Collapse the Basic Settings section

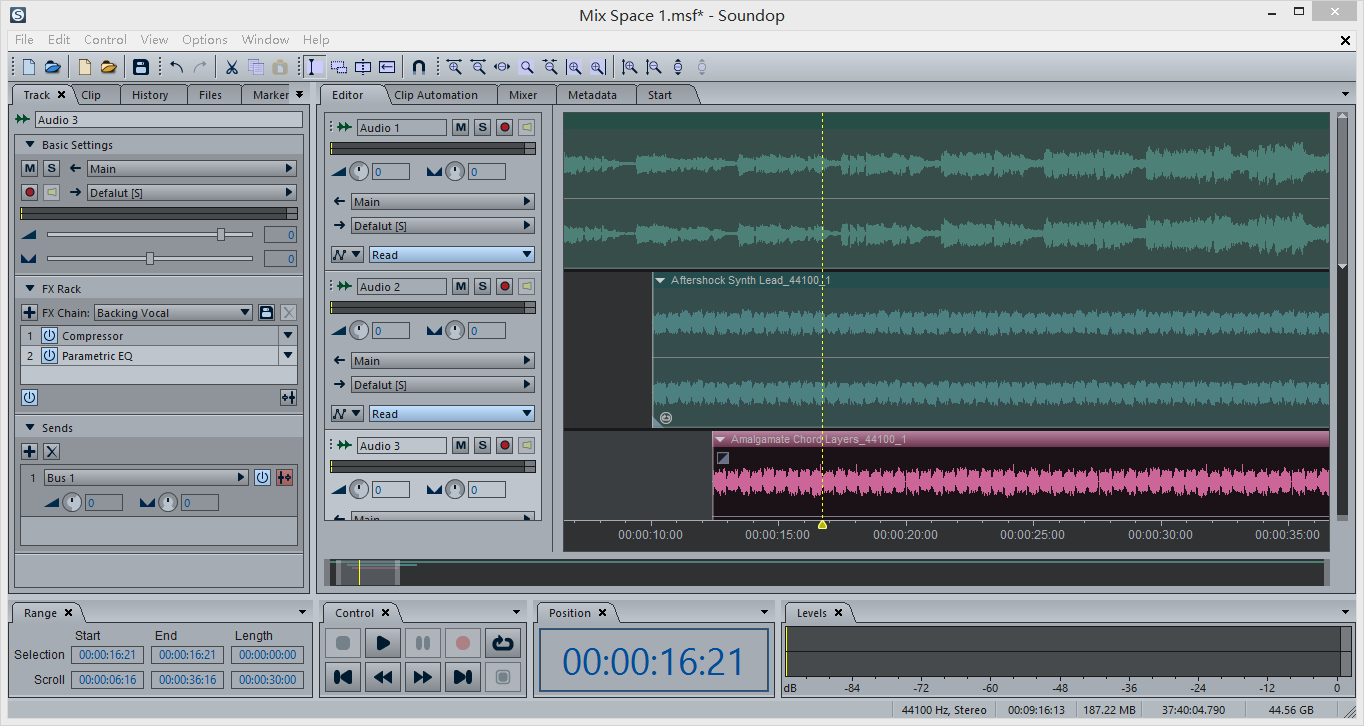(x=30, y=145)
